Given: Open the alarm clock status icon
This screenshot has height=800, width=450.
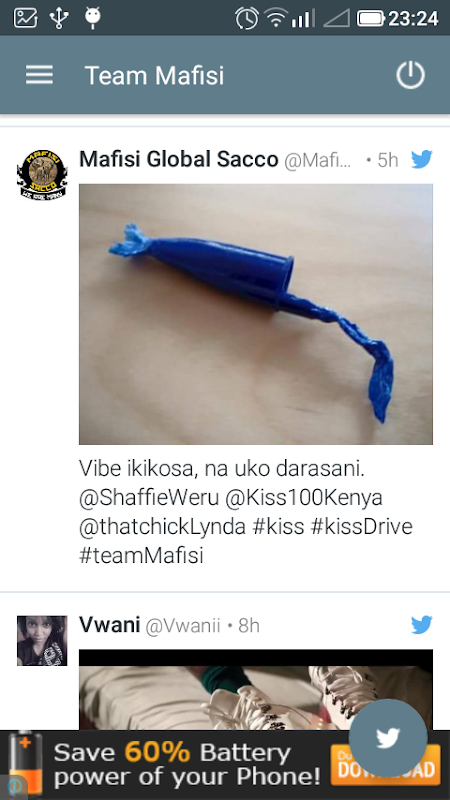Looking at the screenshot, I should tap(246, 18).
